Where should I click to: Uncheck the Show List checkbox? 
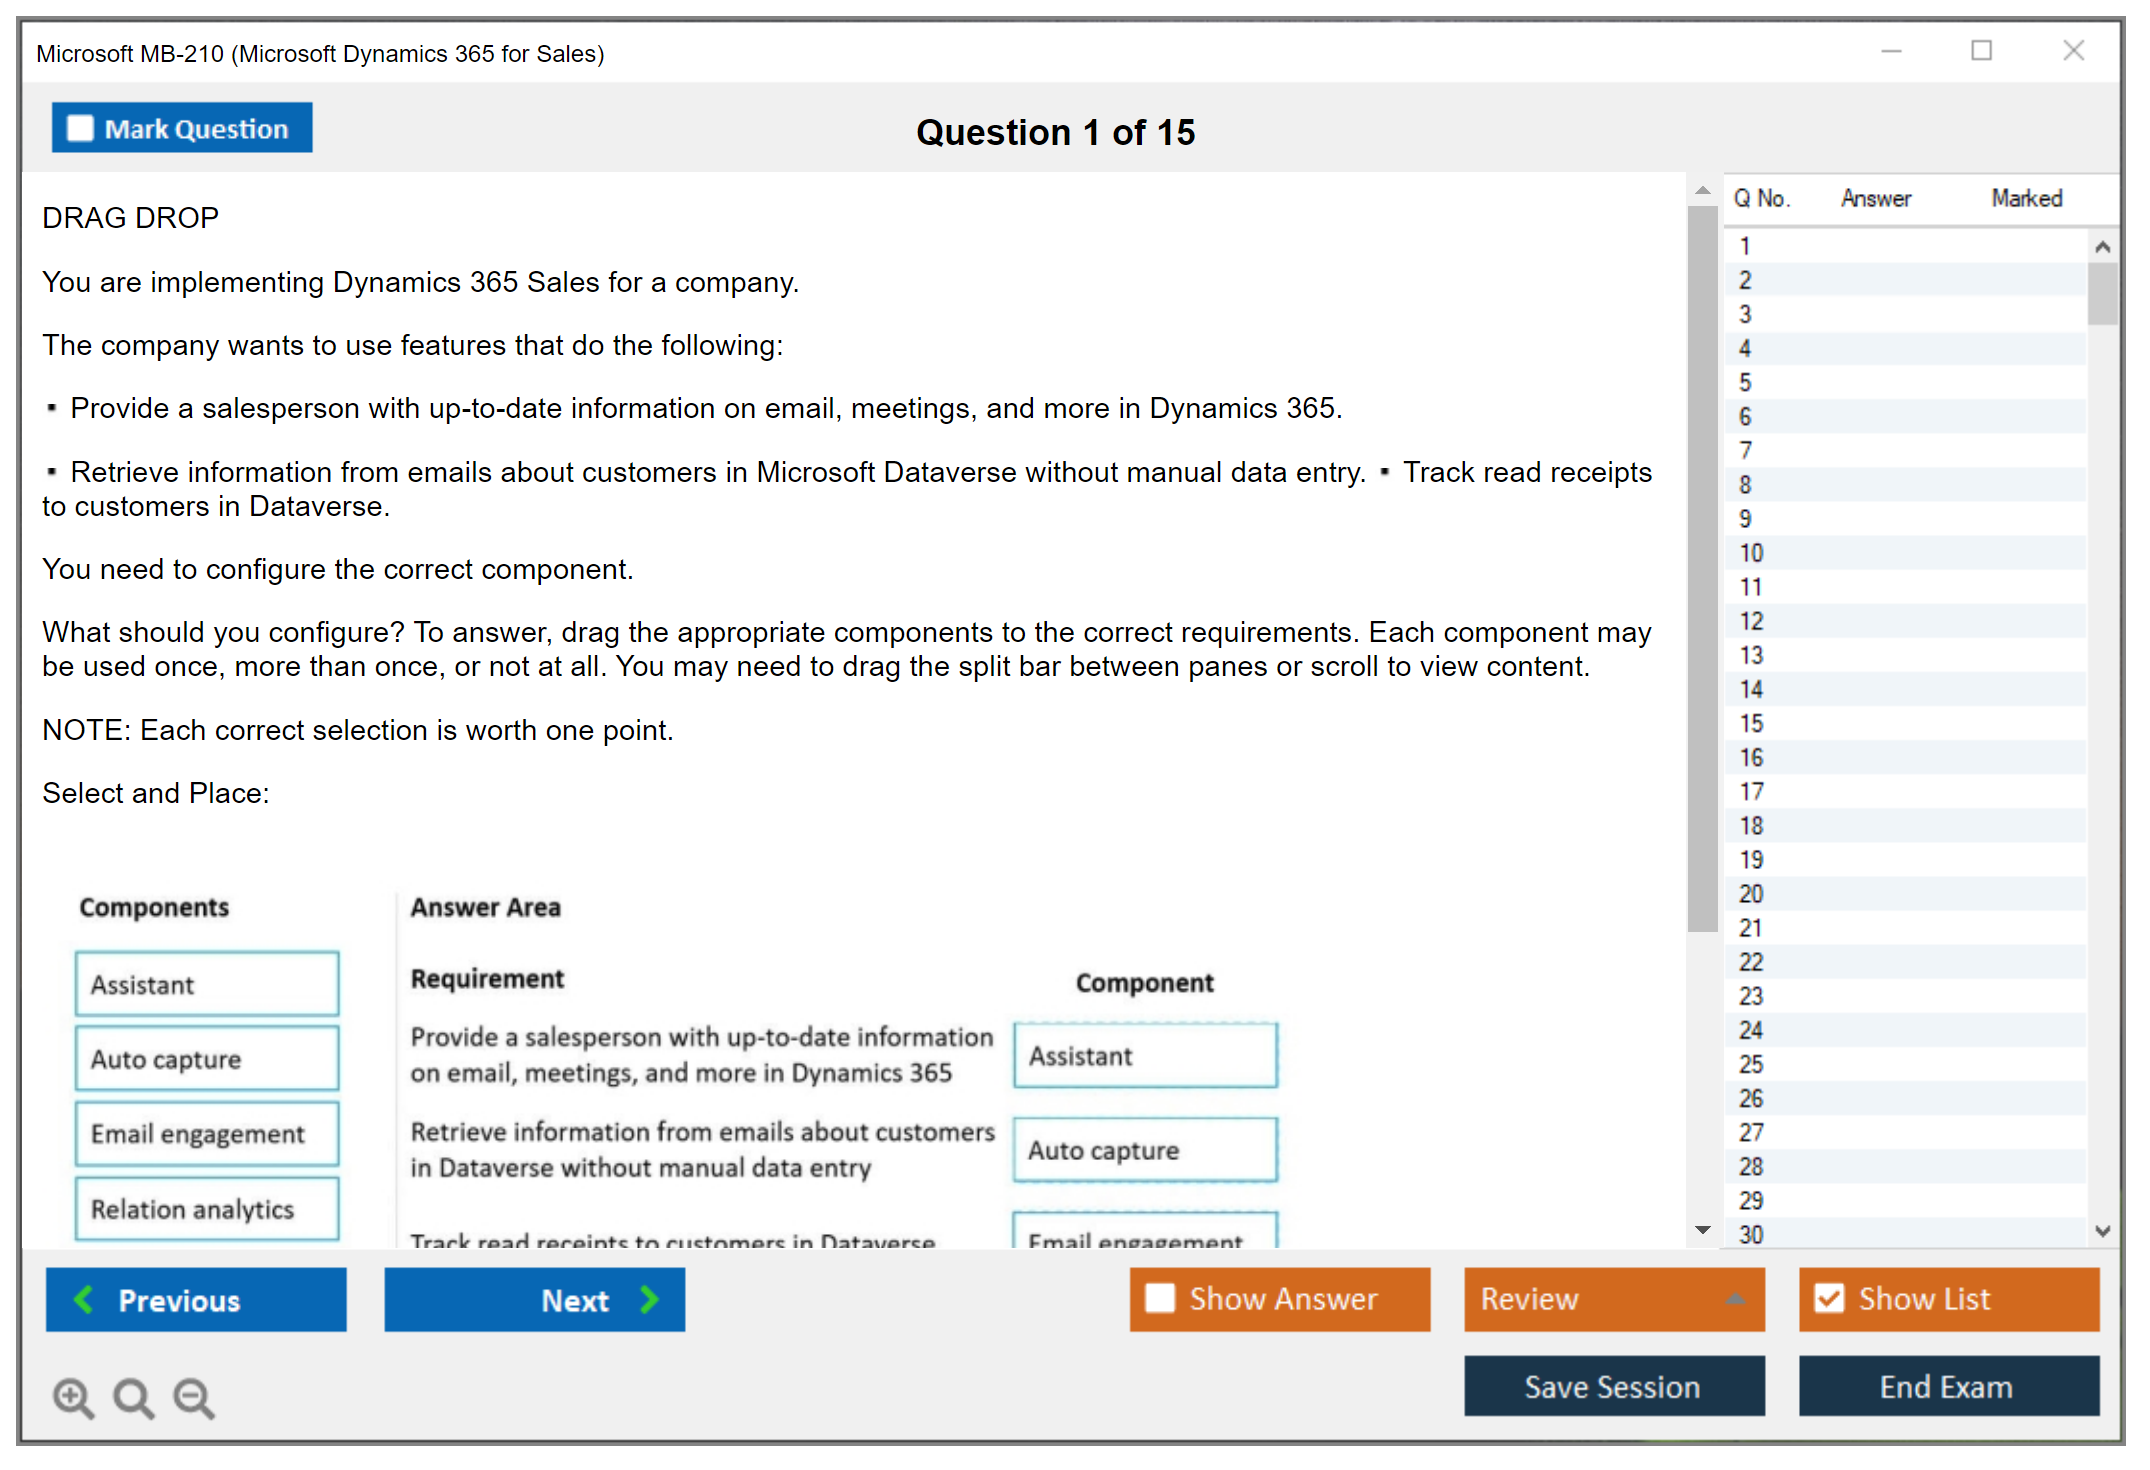click(1829, 1299)
